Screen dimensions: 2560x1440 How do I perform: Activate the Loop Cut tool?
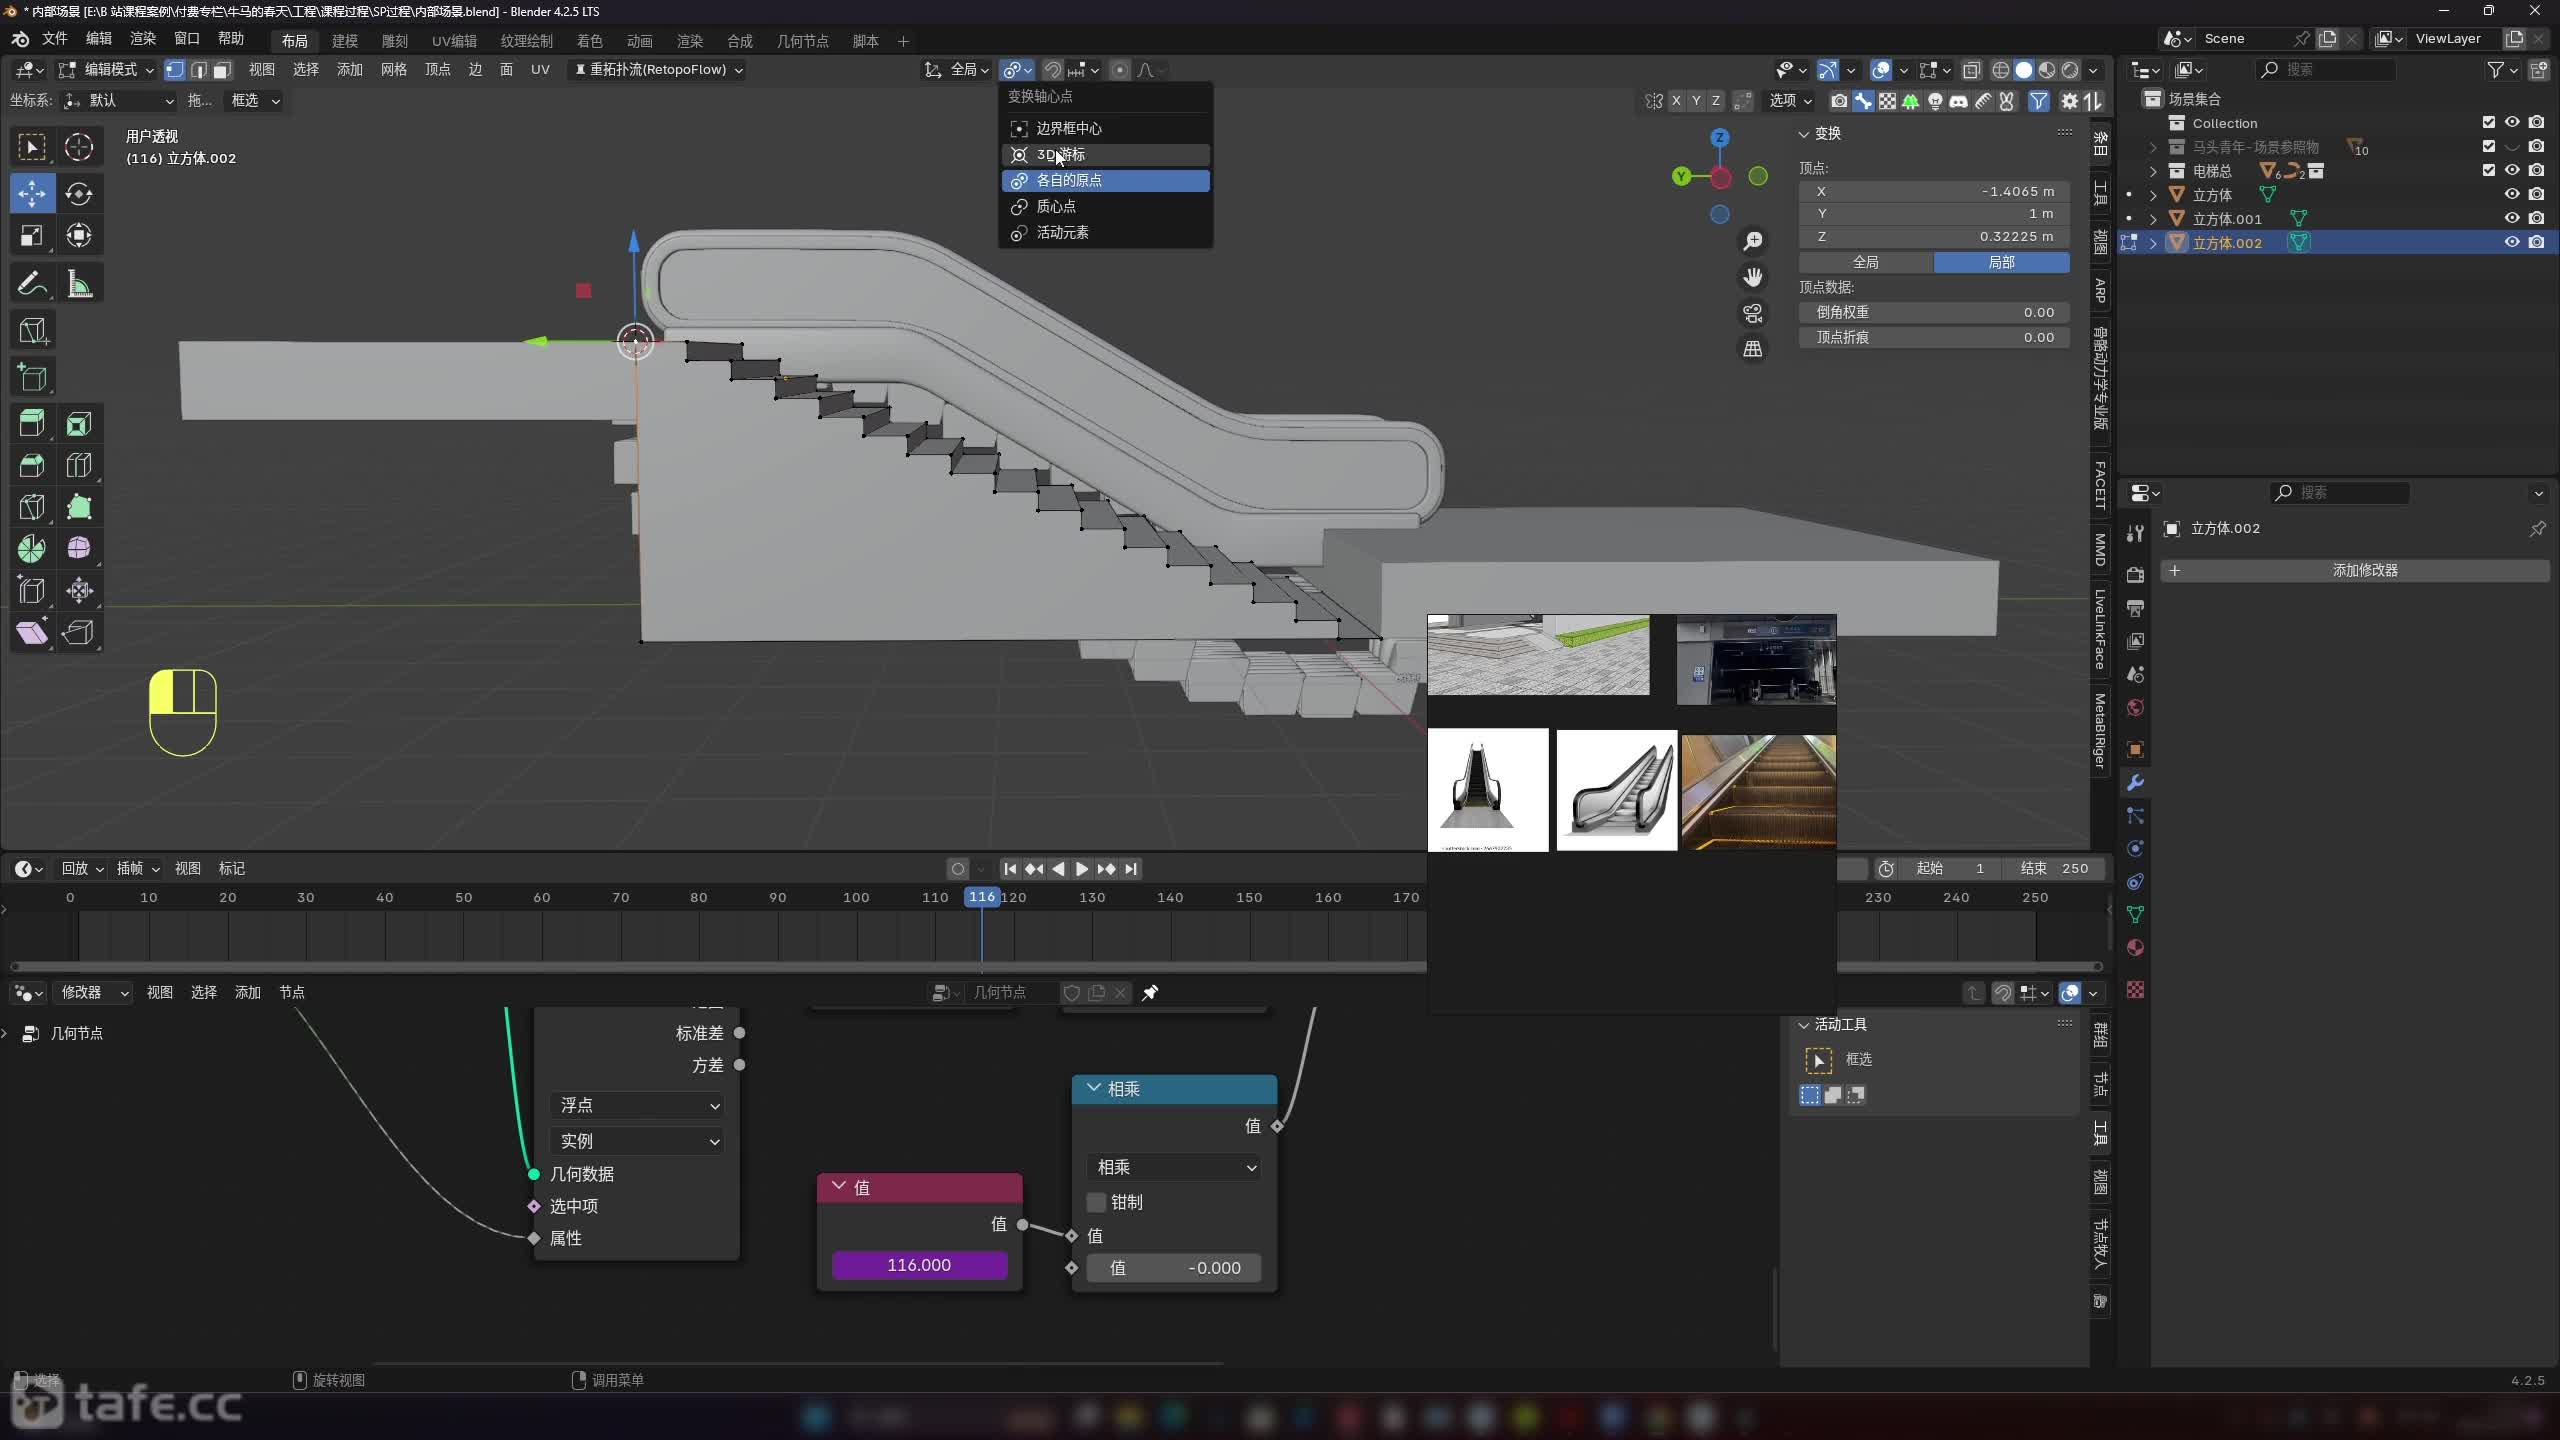coord(79,465)
